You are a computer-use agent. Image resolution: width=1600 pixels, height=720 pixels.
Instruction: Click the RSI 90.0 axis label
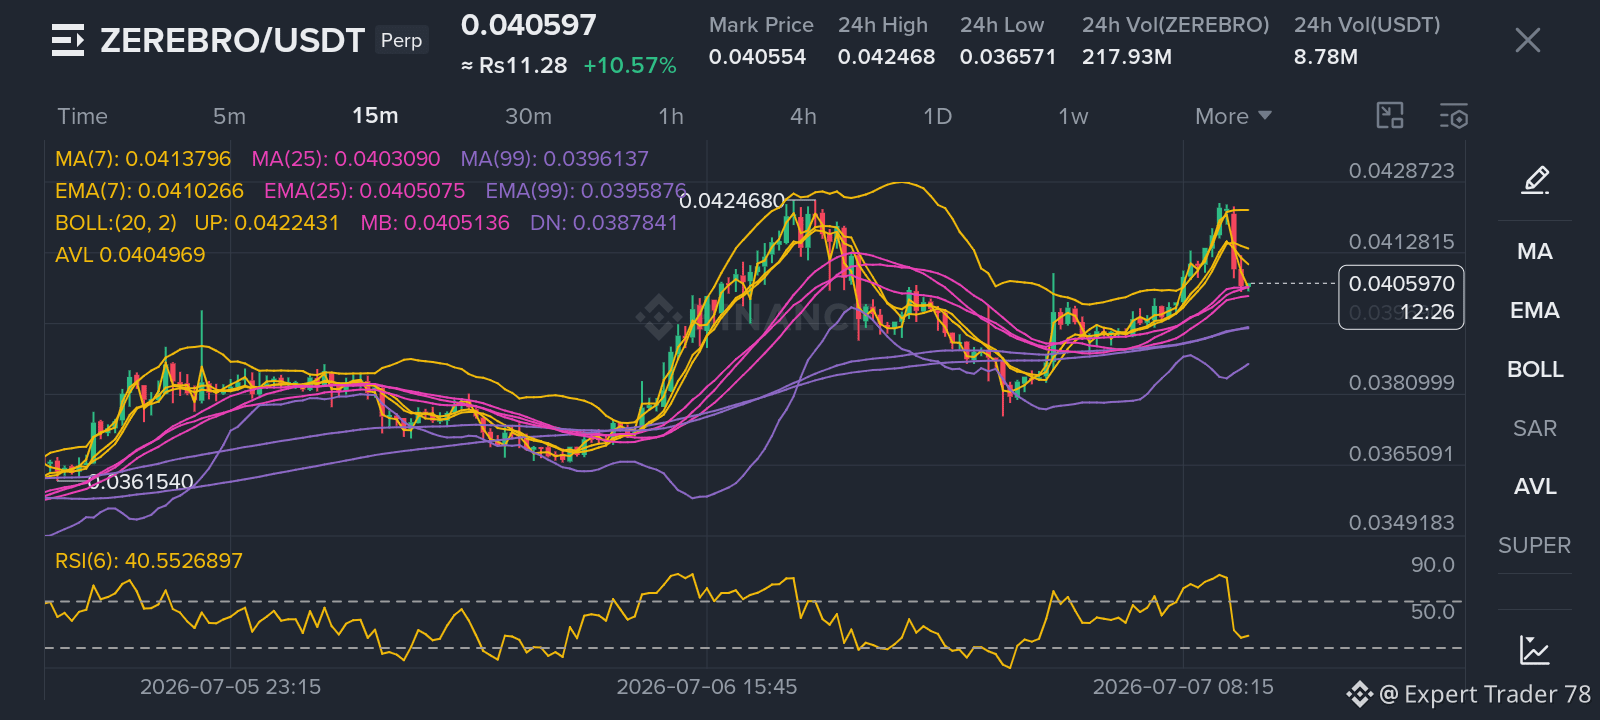click(1432, 565)
